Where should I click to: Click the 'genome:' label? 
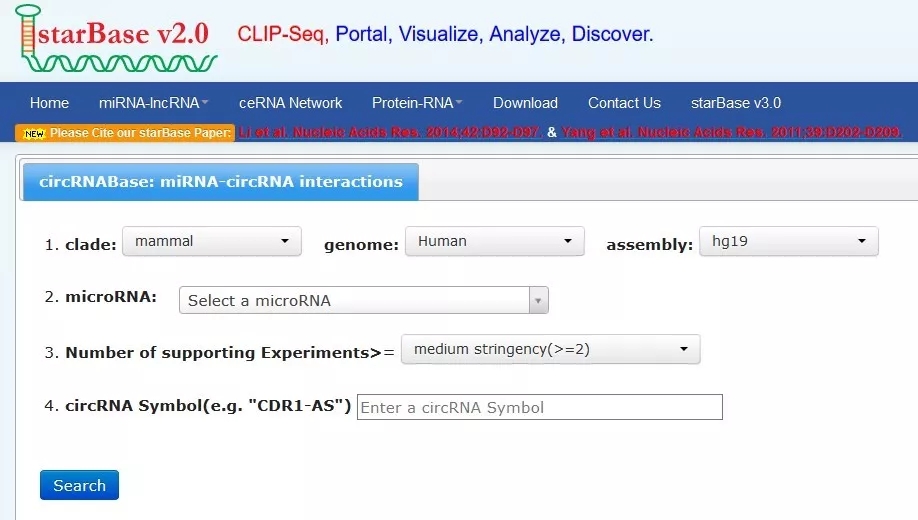click(x=361, y=244)
